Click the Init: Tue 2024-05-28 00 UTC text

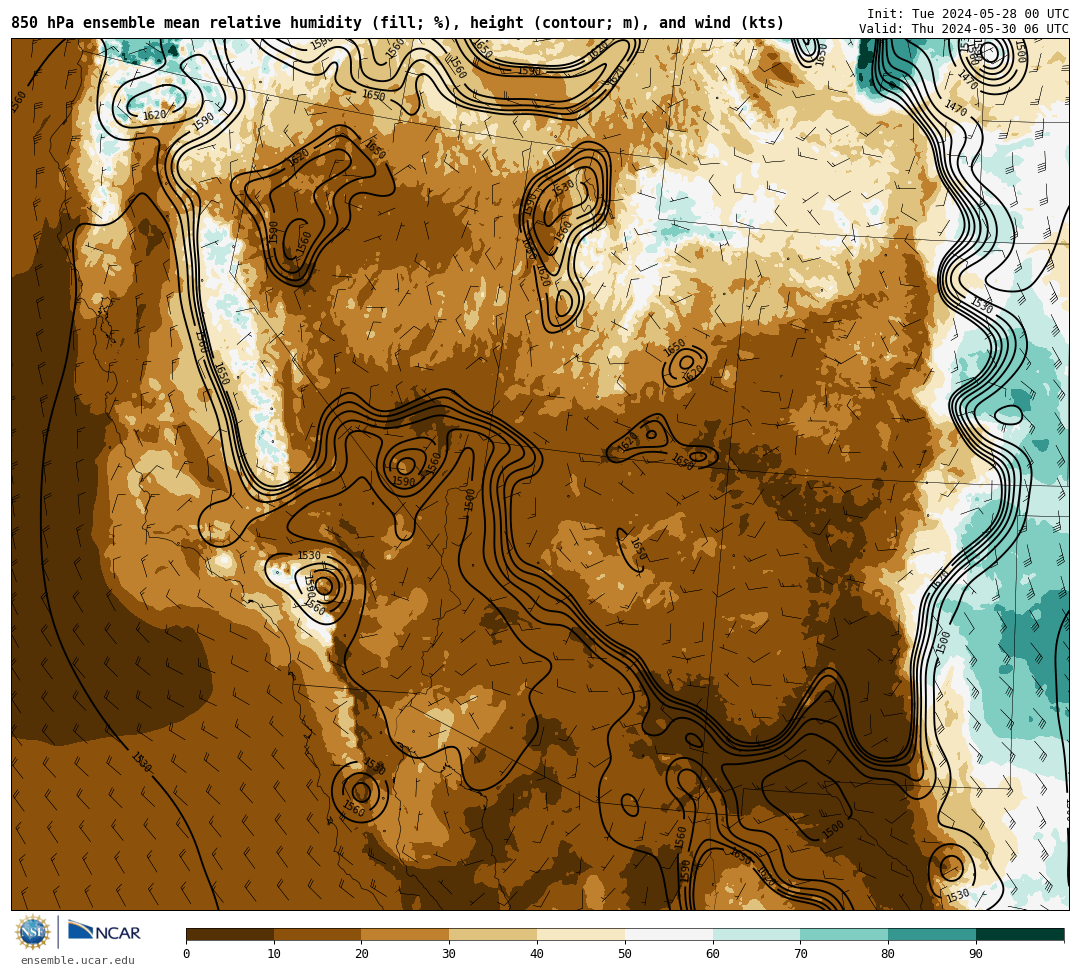pos(968,14)
